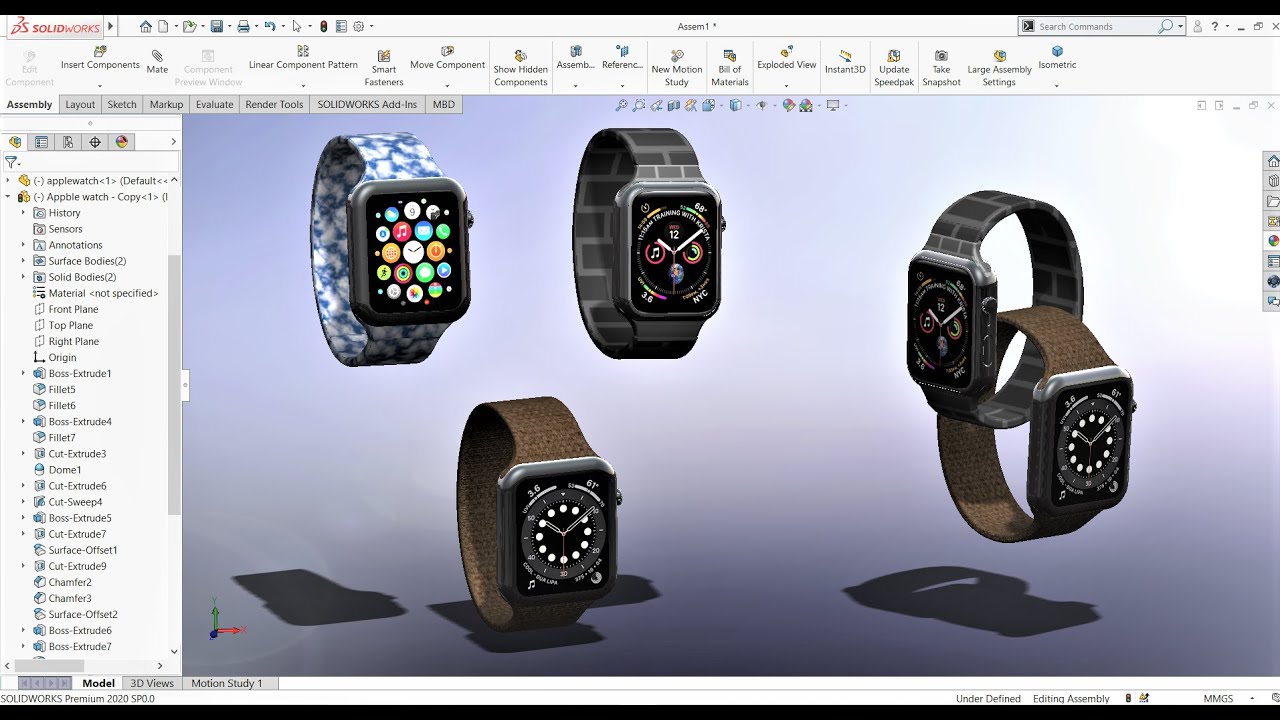Open the DisplayManager color ball tab icon
This screenshot has width=1280, height=720.
(122, 142)
